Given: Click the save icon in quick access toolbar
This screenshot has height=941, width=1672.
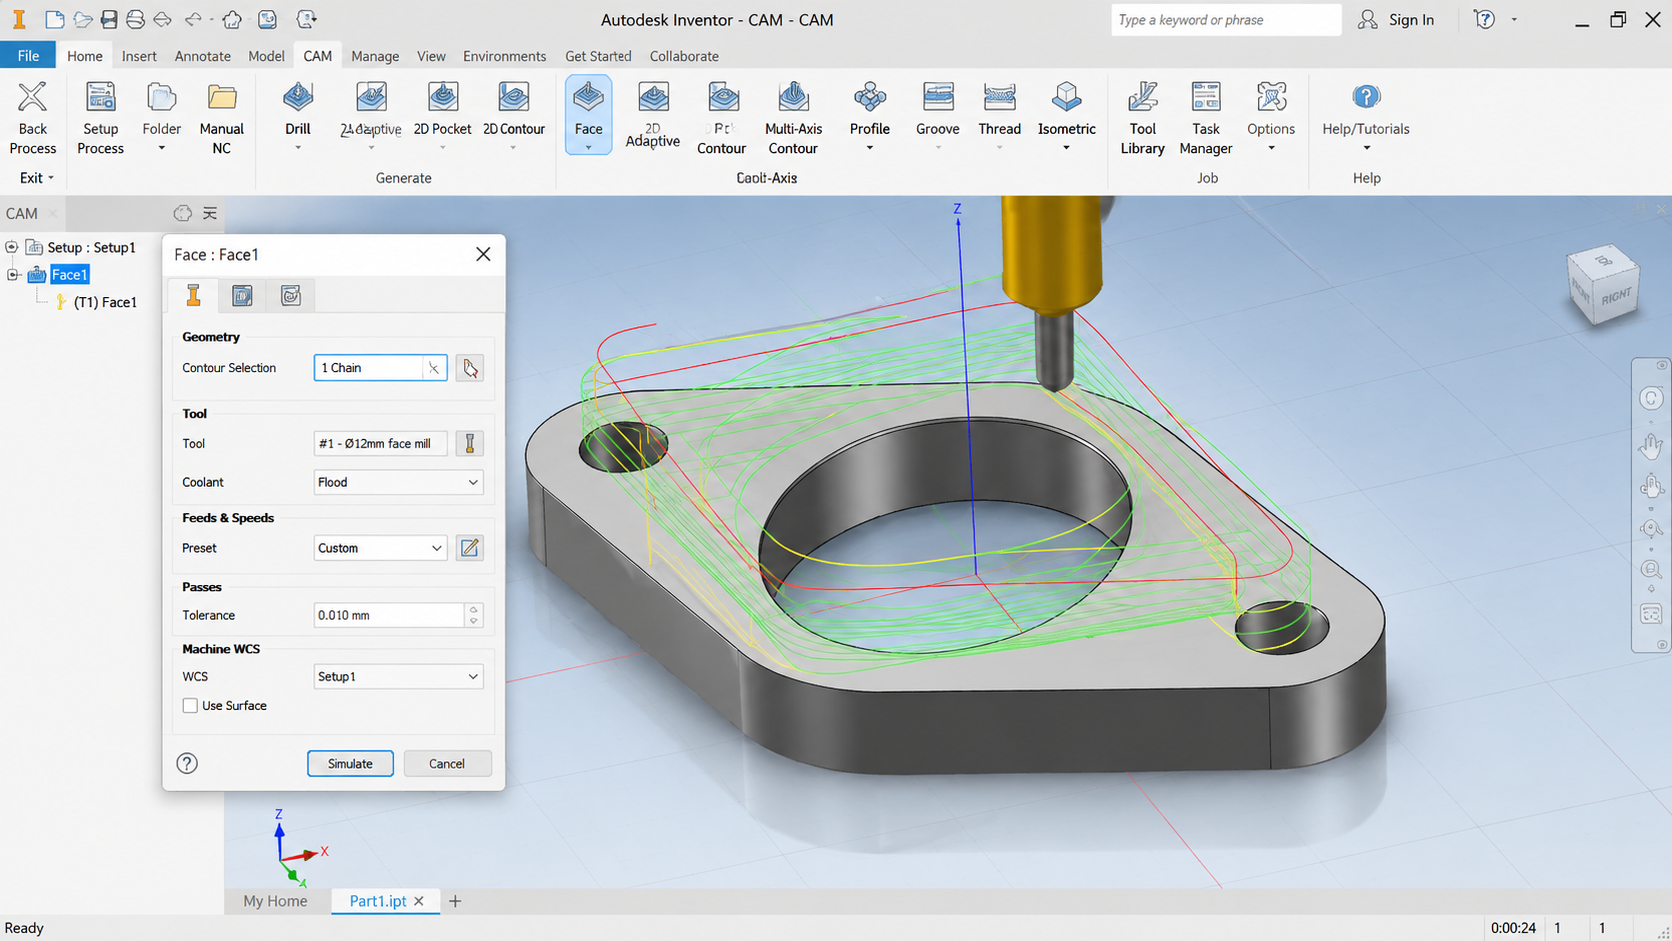Looking at the screenshot, I should (109, 19).
